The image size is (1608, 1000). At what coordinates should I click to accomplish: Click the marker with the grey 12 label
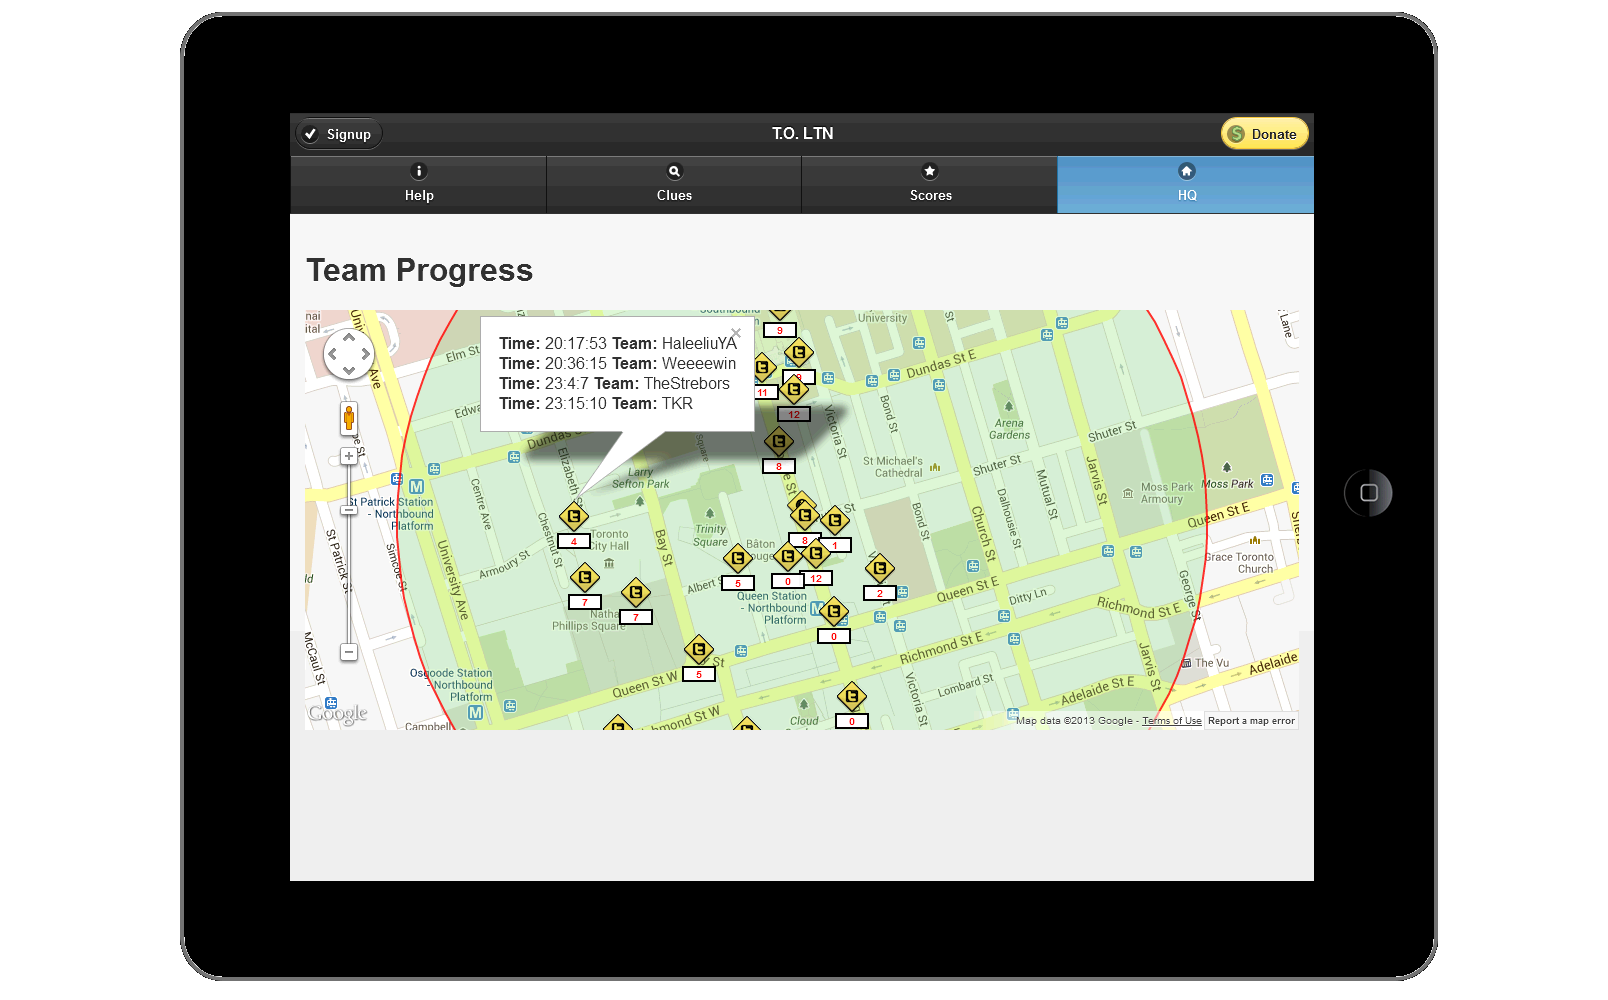pyautogui.click(x=793, y=389)
